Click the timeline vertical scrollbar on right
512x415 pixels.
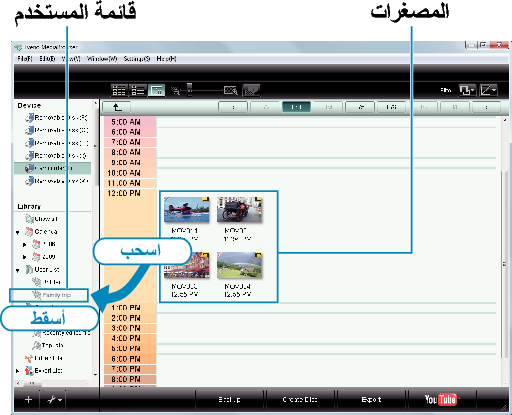(x=505, y=263)
